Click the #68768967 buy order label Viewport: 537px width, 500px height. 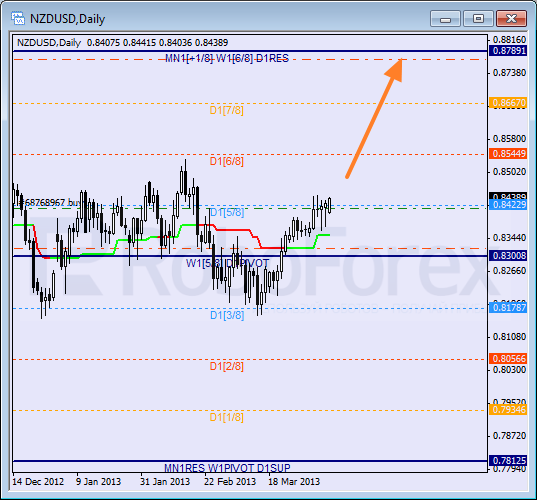click(50, 203)
